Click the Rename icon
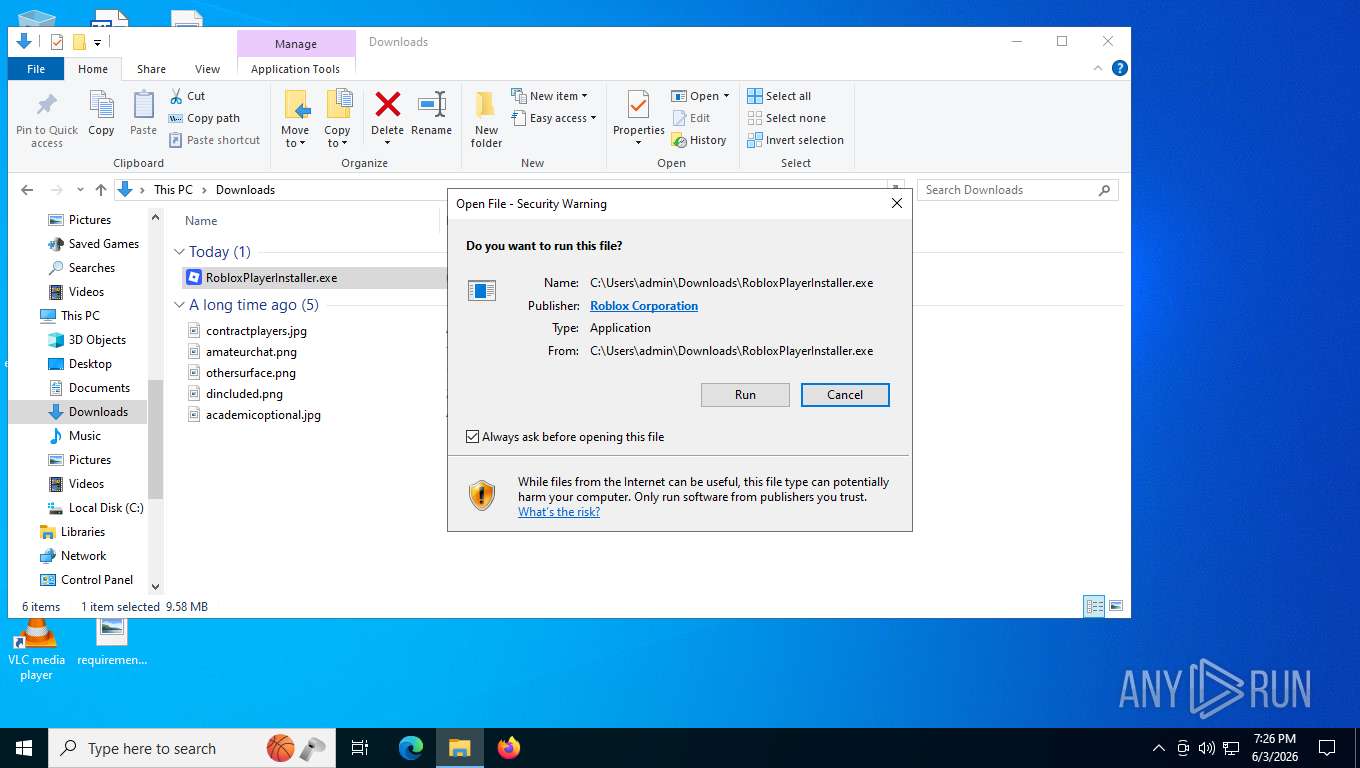Viewport: 1360px width, 768px height. tap(432, 104)
